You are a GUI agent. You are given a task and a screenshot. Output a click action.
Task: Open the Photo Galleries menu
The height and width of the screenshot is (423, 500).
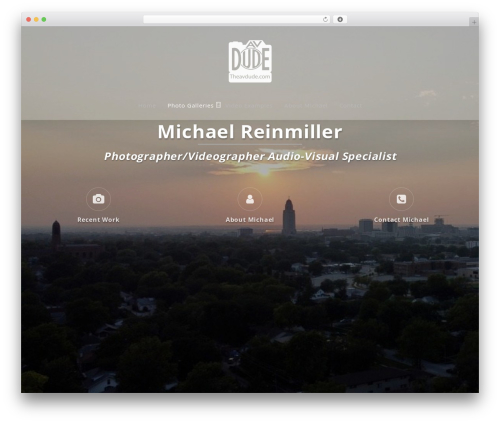190,106
